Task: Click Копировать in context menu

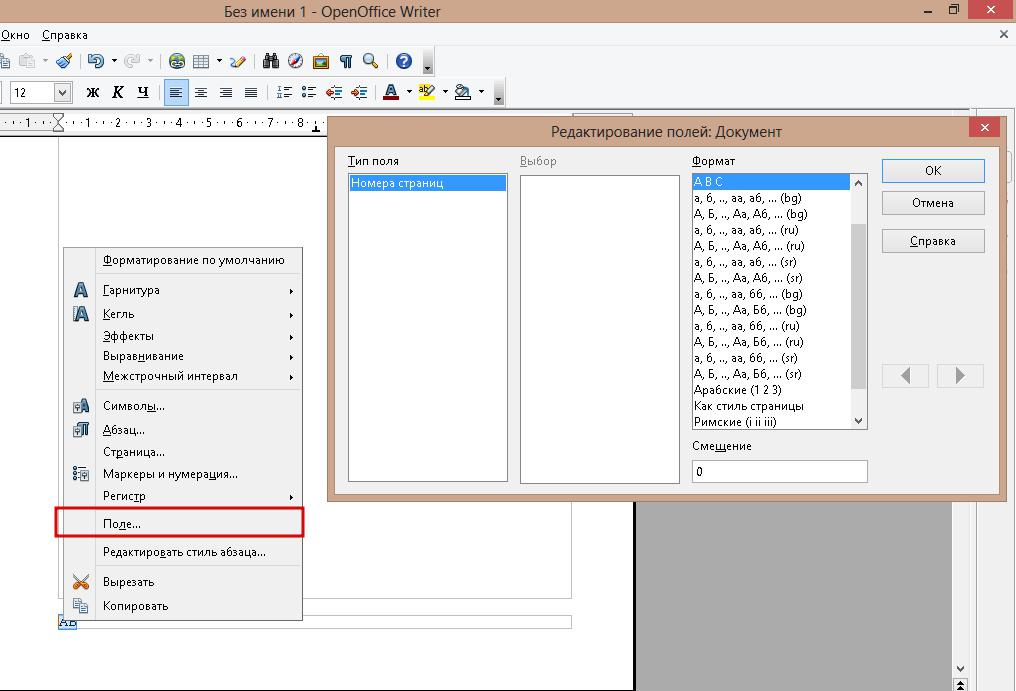Action: pyautogui.click(x=193, y=606)
